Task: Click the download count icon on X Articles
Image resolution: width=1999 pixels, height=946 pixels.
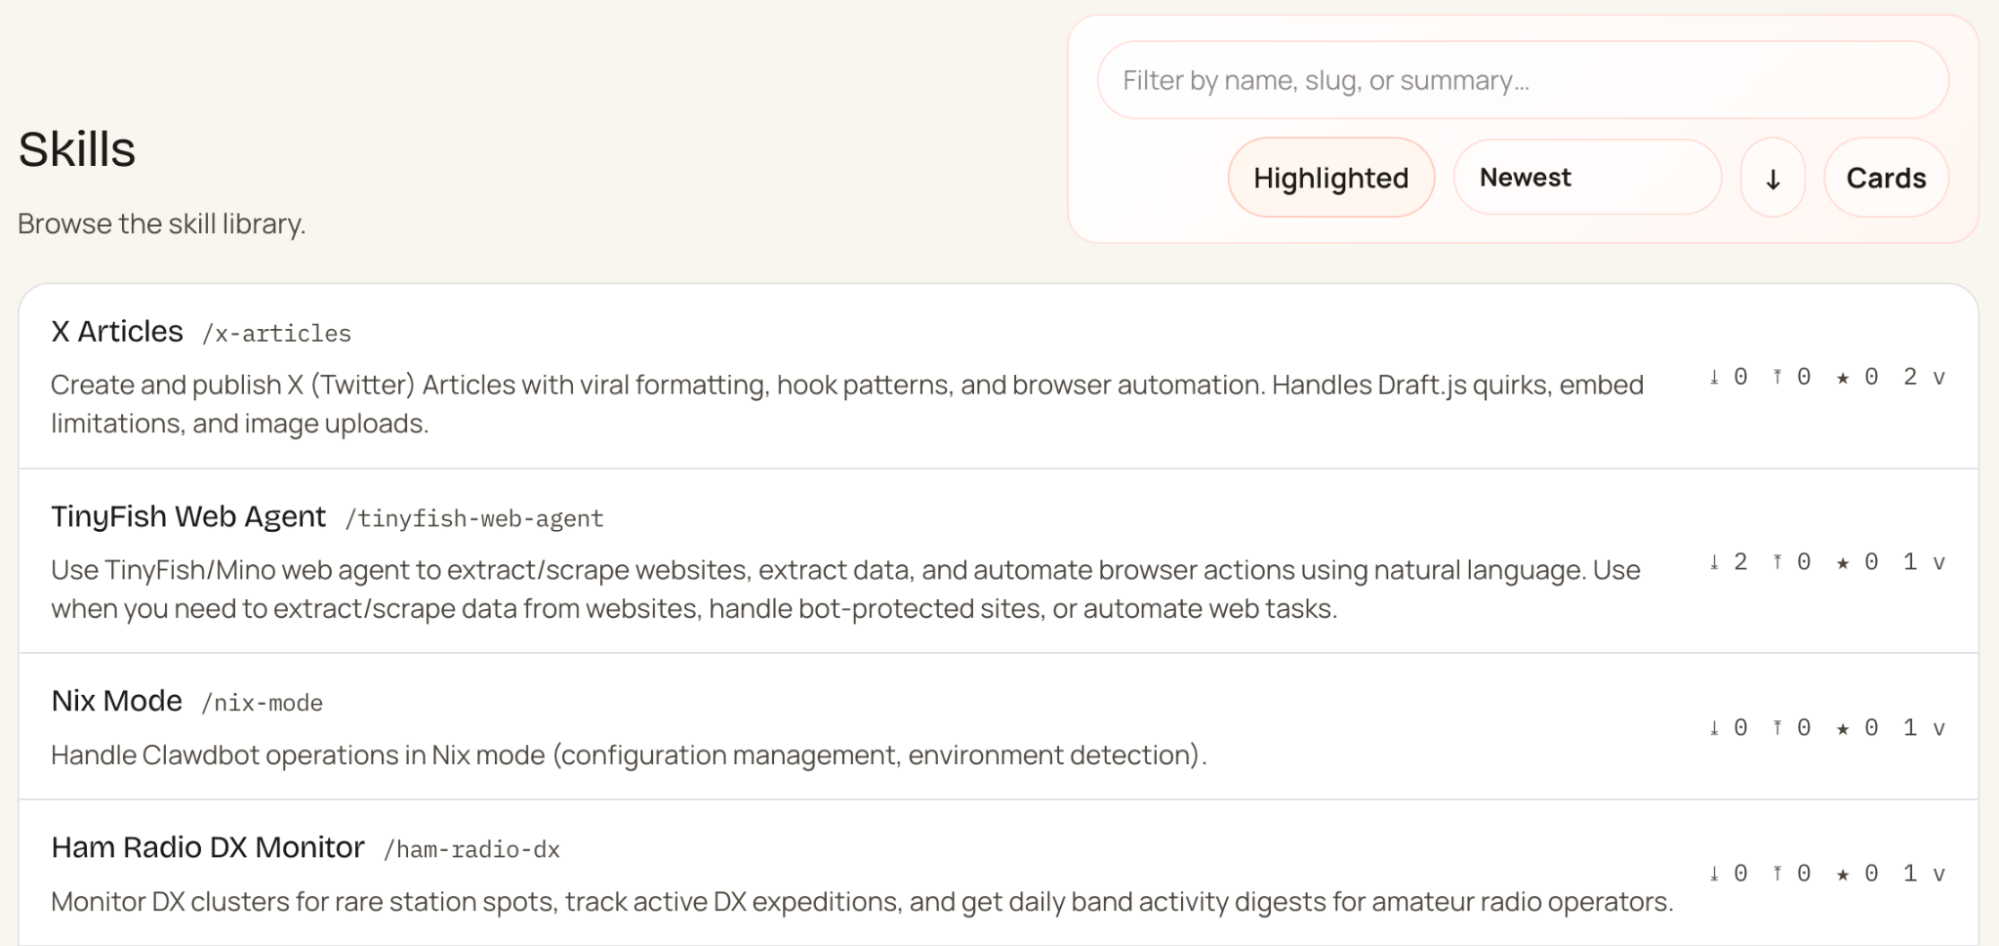Action: tap(1713, 377)
